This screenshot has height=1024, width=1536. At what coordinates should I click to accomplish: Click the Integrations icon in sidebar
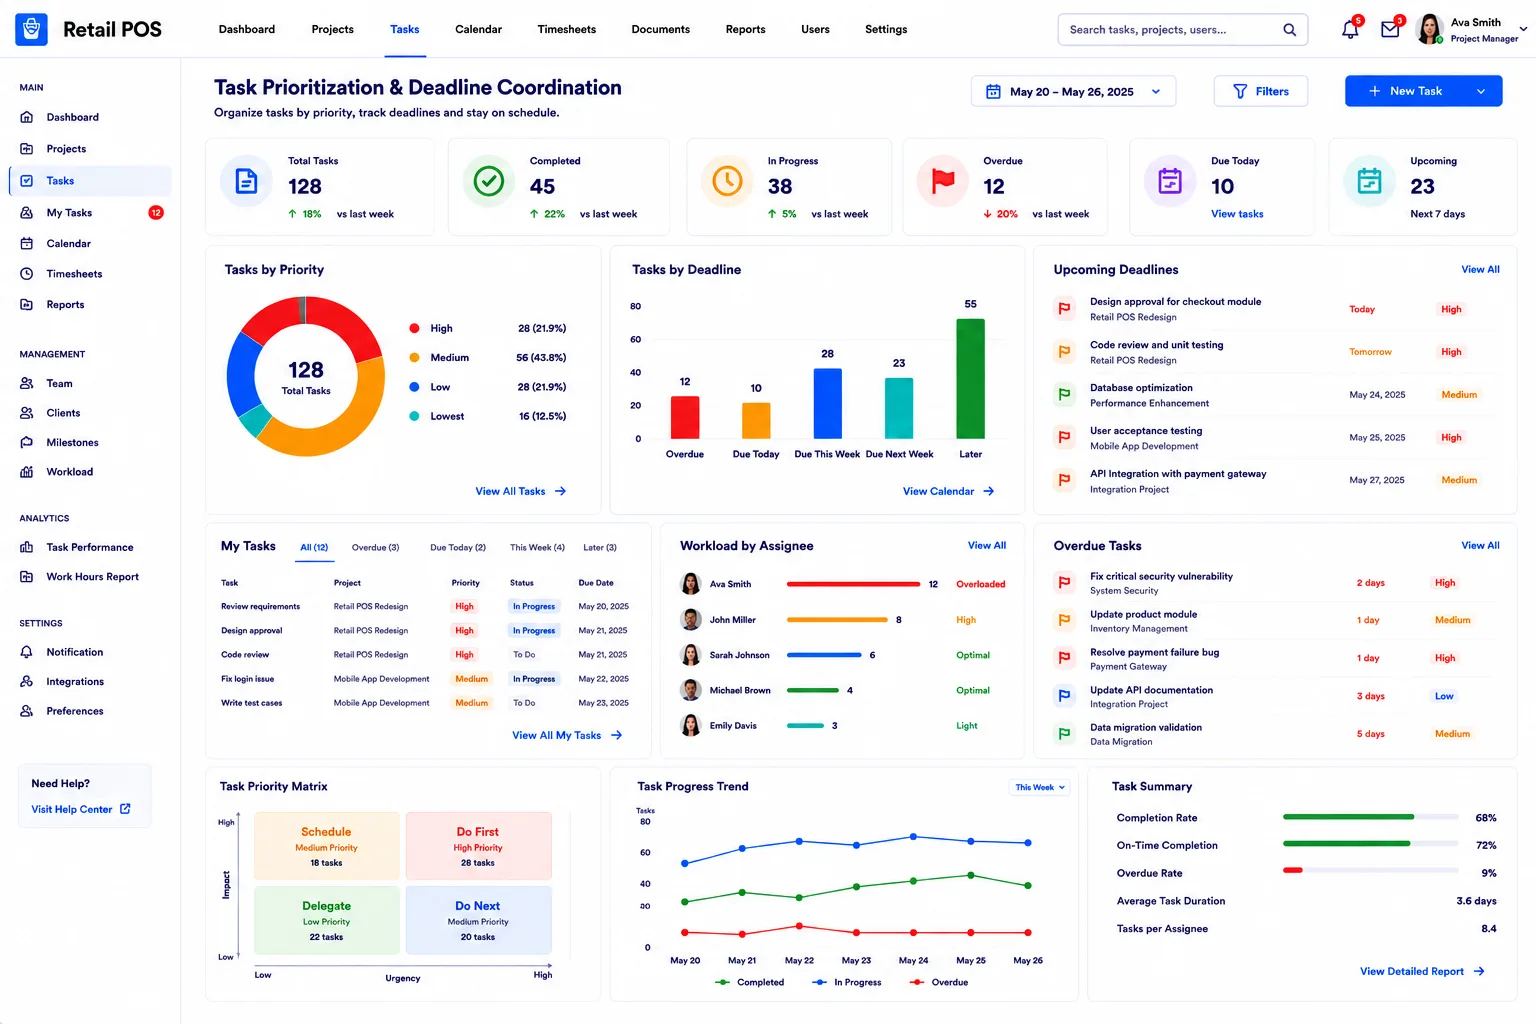[x=27, y=682]
